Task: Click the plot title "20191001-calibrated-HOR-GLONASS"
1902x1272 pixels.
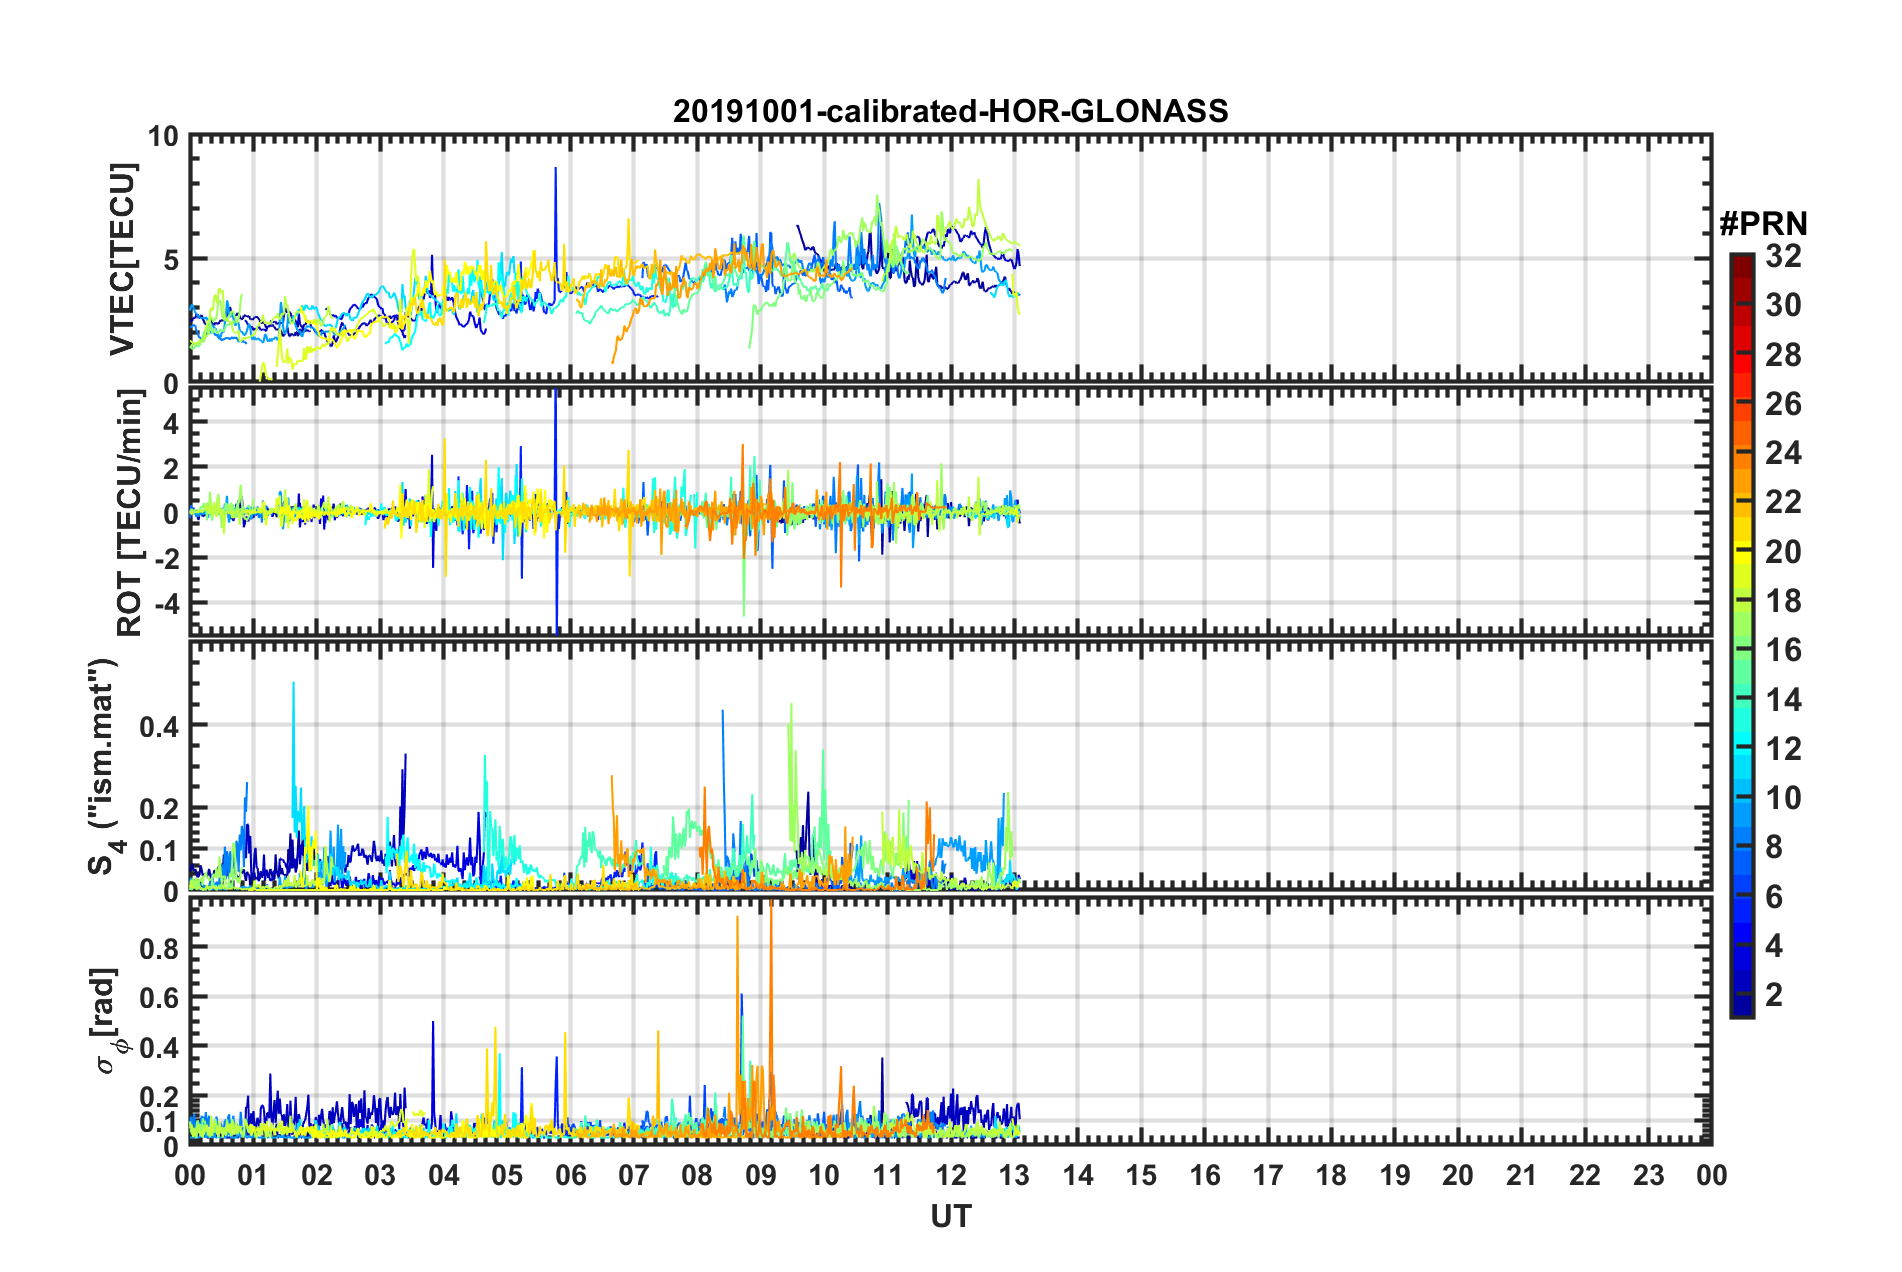Action: click(x=950, y=111)
